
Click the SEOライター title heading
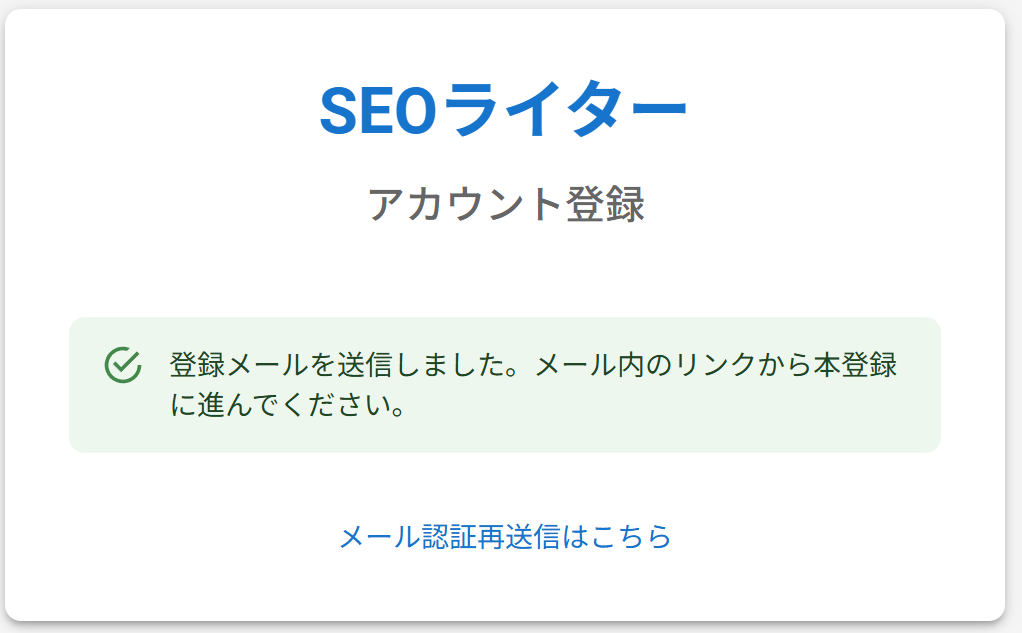pyautogui.click(x=503, y=110)
